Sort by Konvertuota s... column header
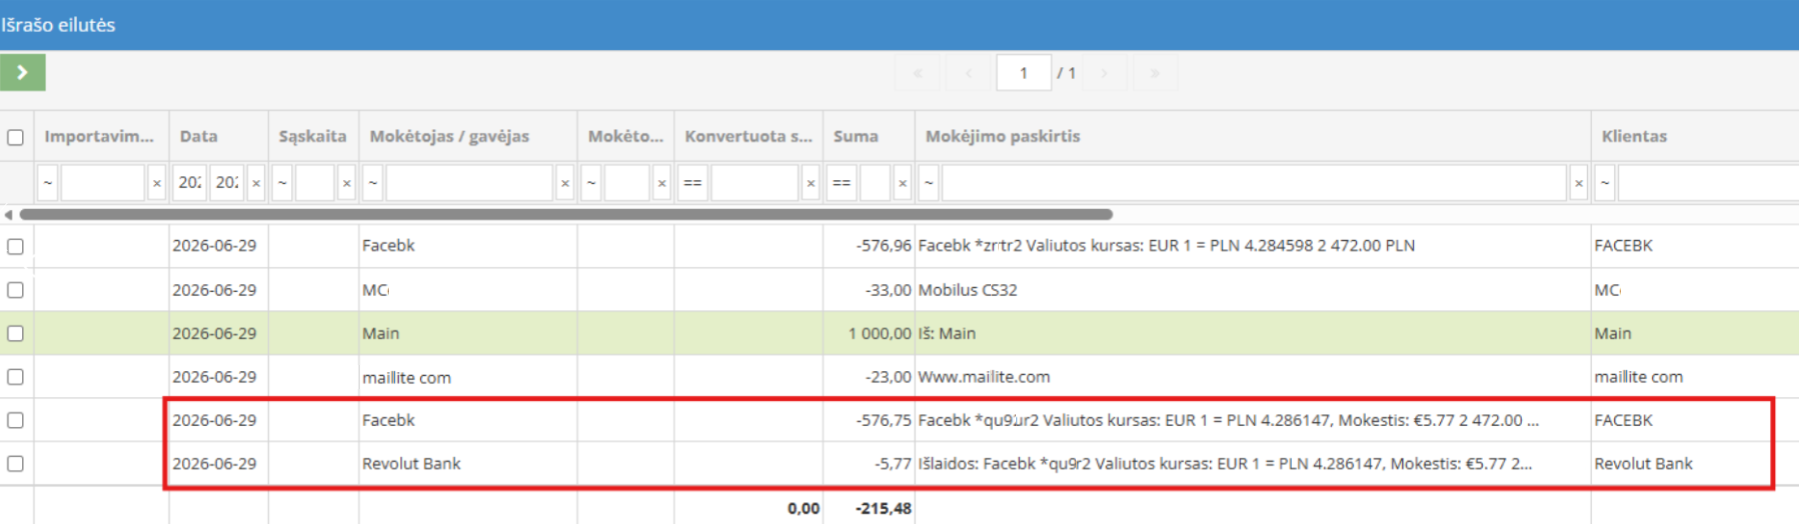 (748, 136)
